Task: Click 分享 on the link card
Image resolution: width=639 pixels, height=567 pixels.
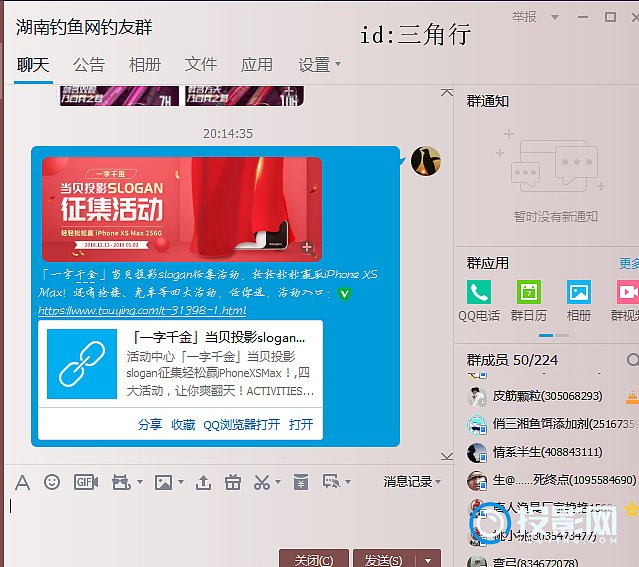Action: tap(150, 424)
